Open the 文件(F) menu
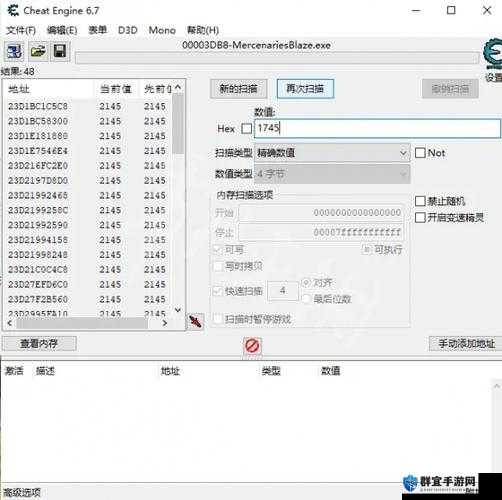The height and width of the screenshot is (500, 502). pos(21,30)
